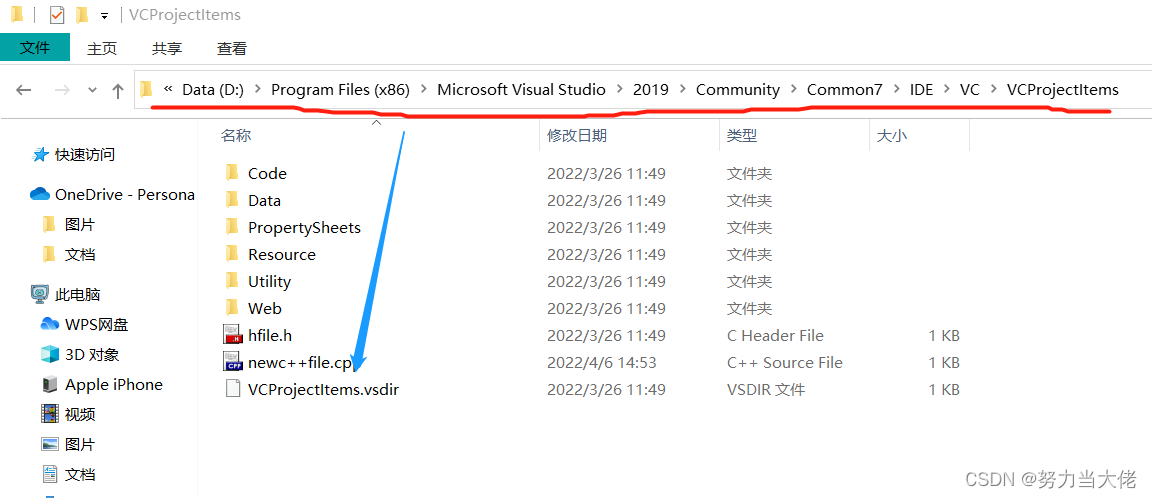
Task: Select the Resource folder icon
Action: pyautogui.click(x=232, y=254)
